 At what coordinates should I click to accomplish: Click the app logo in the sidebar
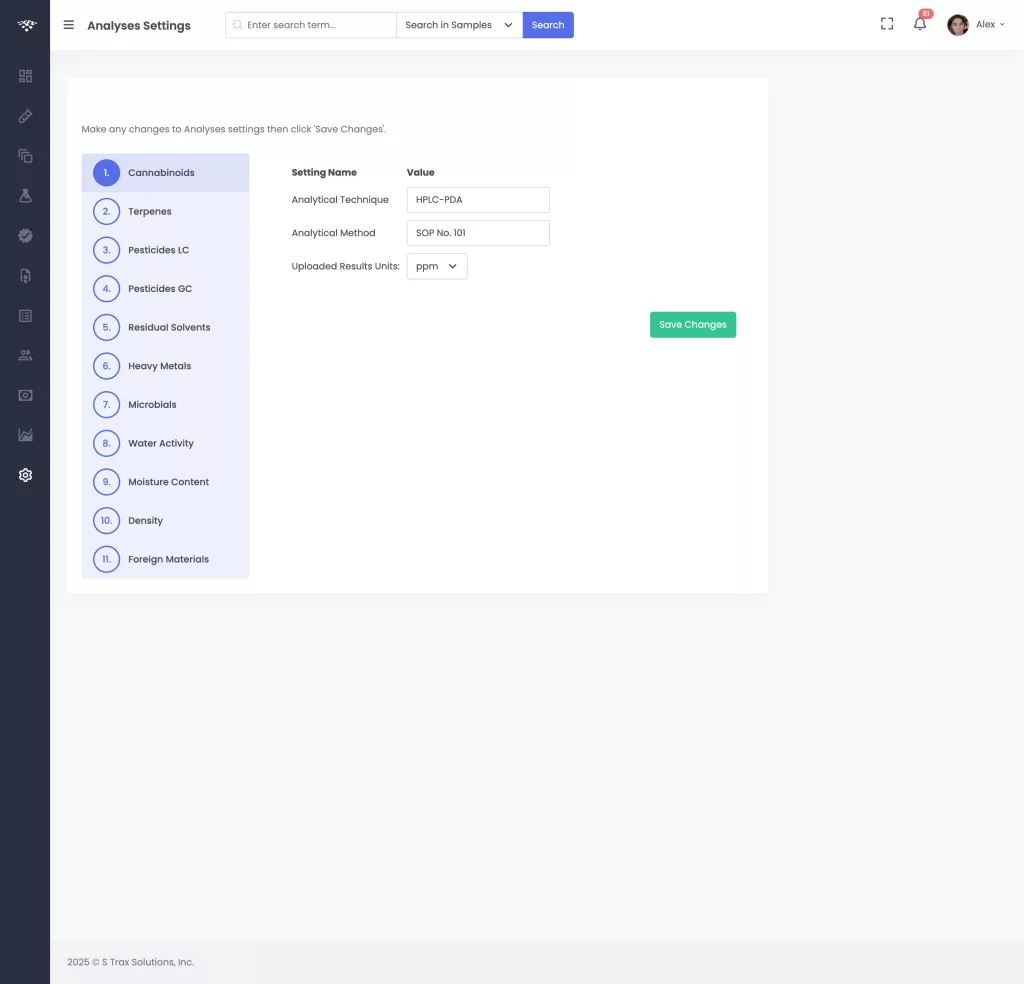click(26, 25)
